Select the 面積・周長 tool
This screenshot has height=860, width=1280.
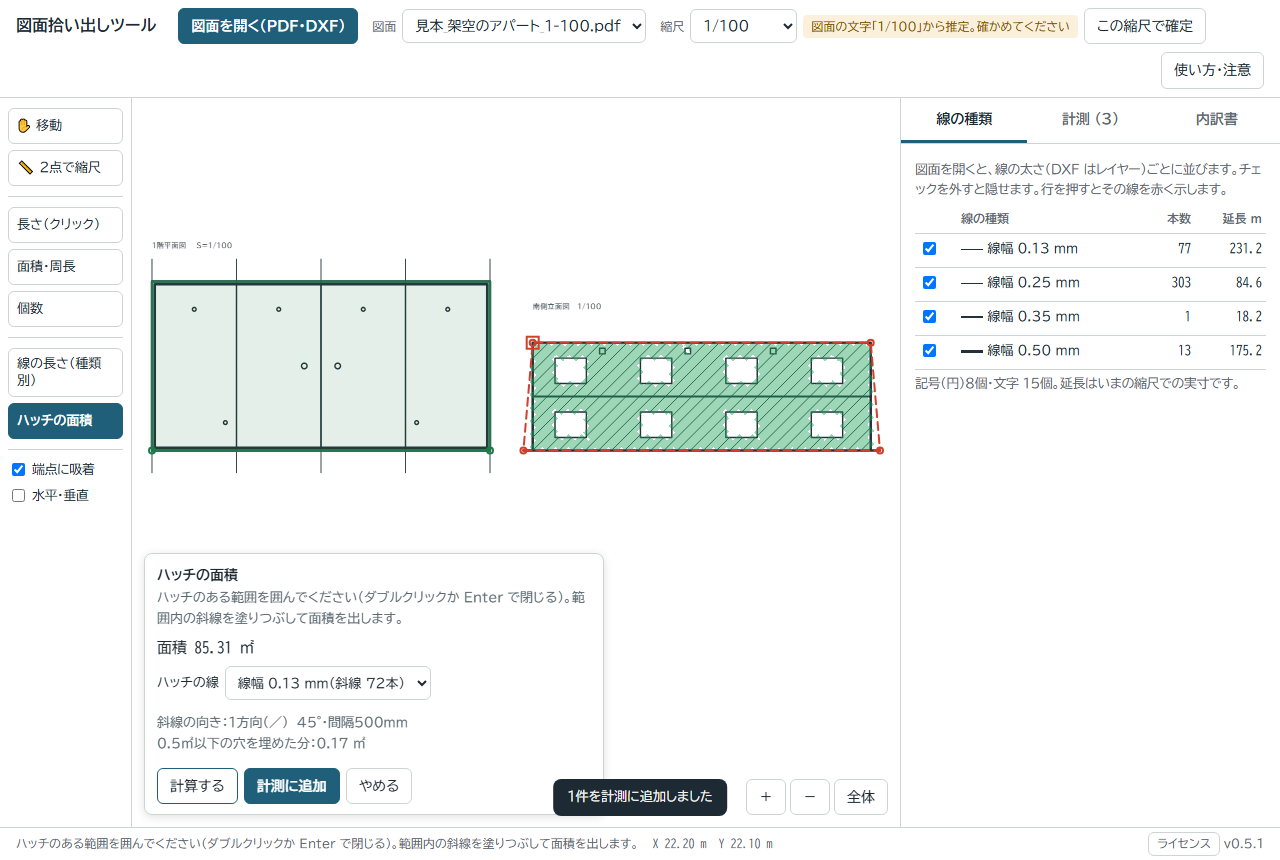click(65, 267)
